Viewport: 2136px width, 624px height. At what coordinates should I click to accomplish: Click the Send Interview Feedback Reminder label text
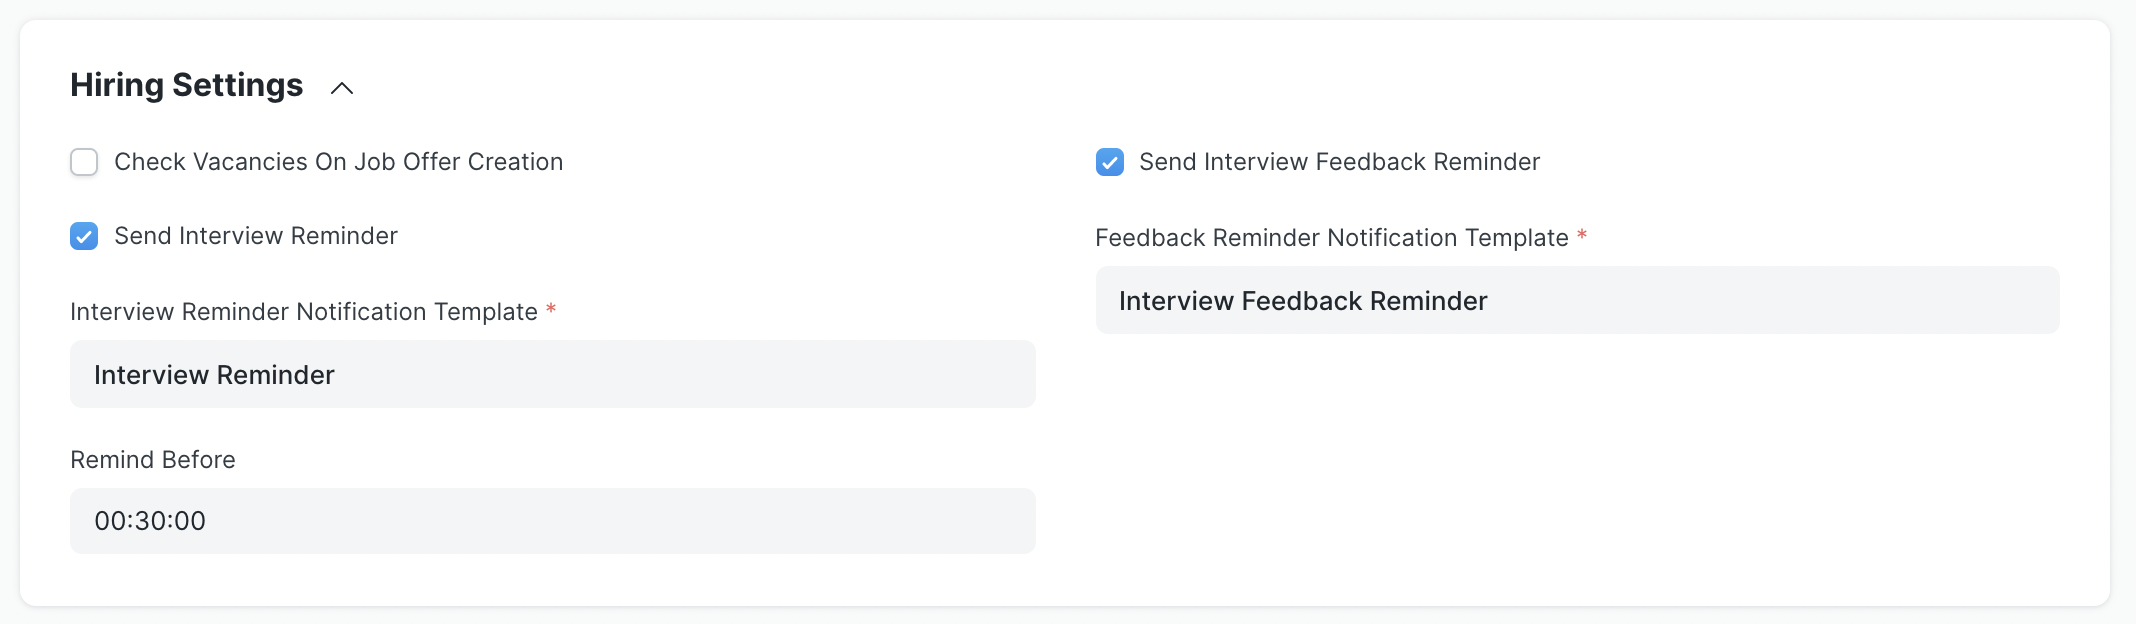1339,162
